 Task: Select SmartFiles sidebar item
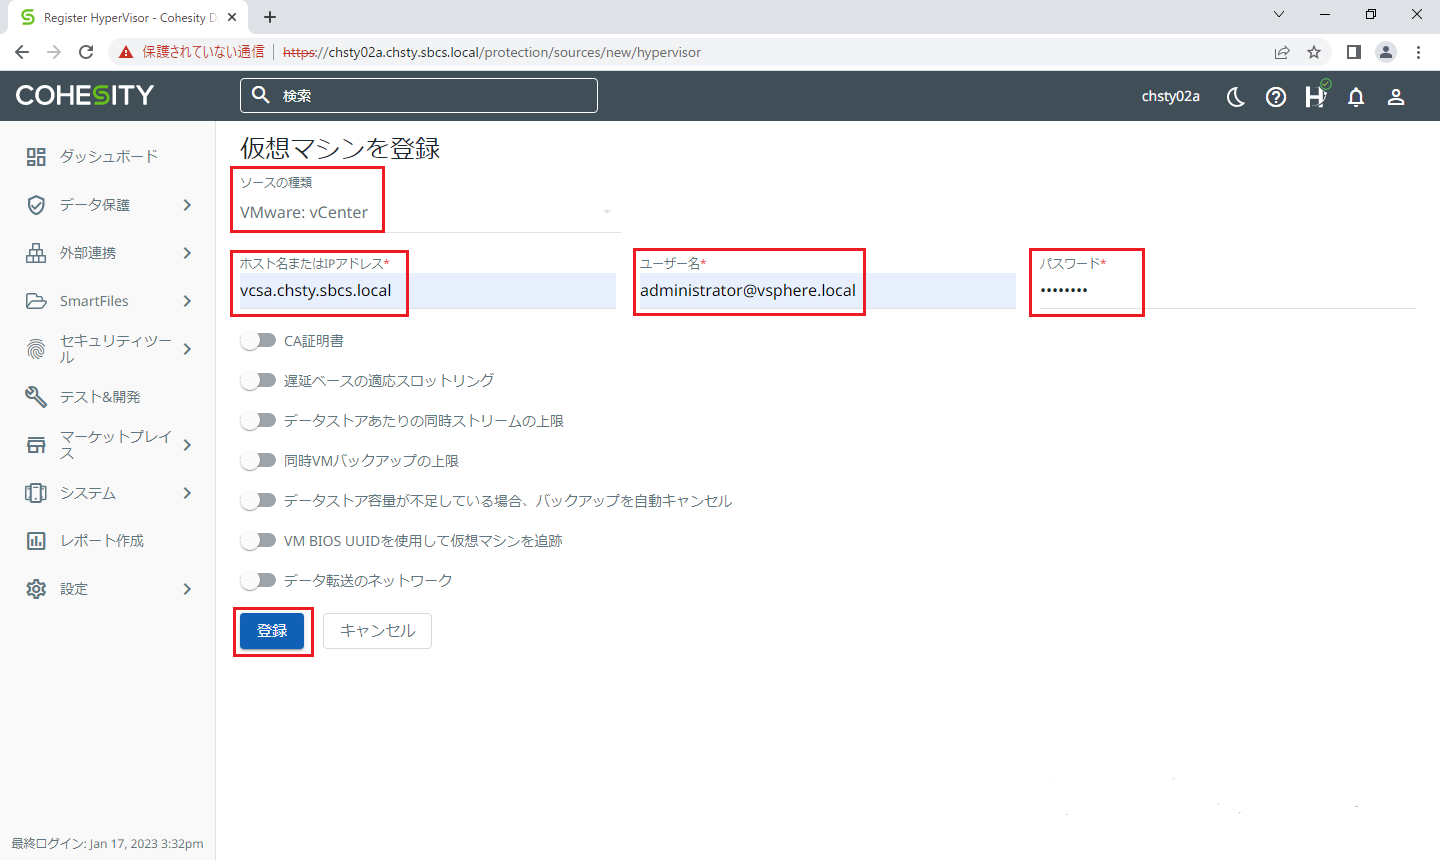[x=108, y=301]
